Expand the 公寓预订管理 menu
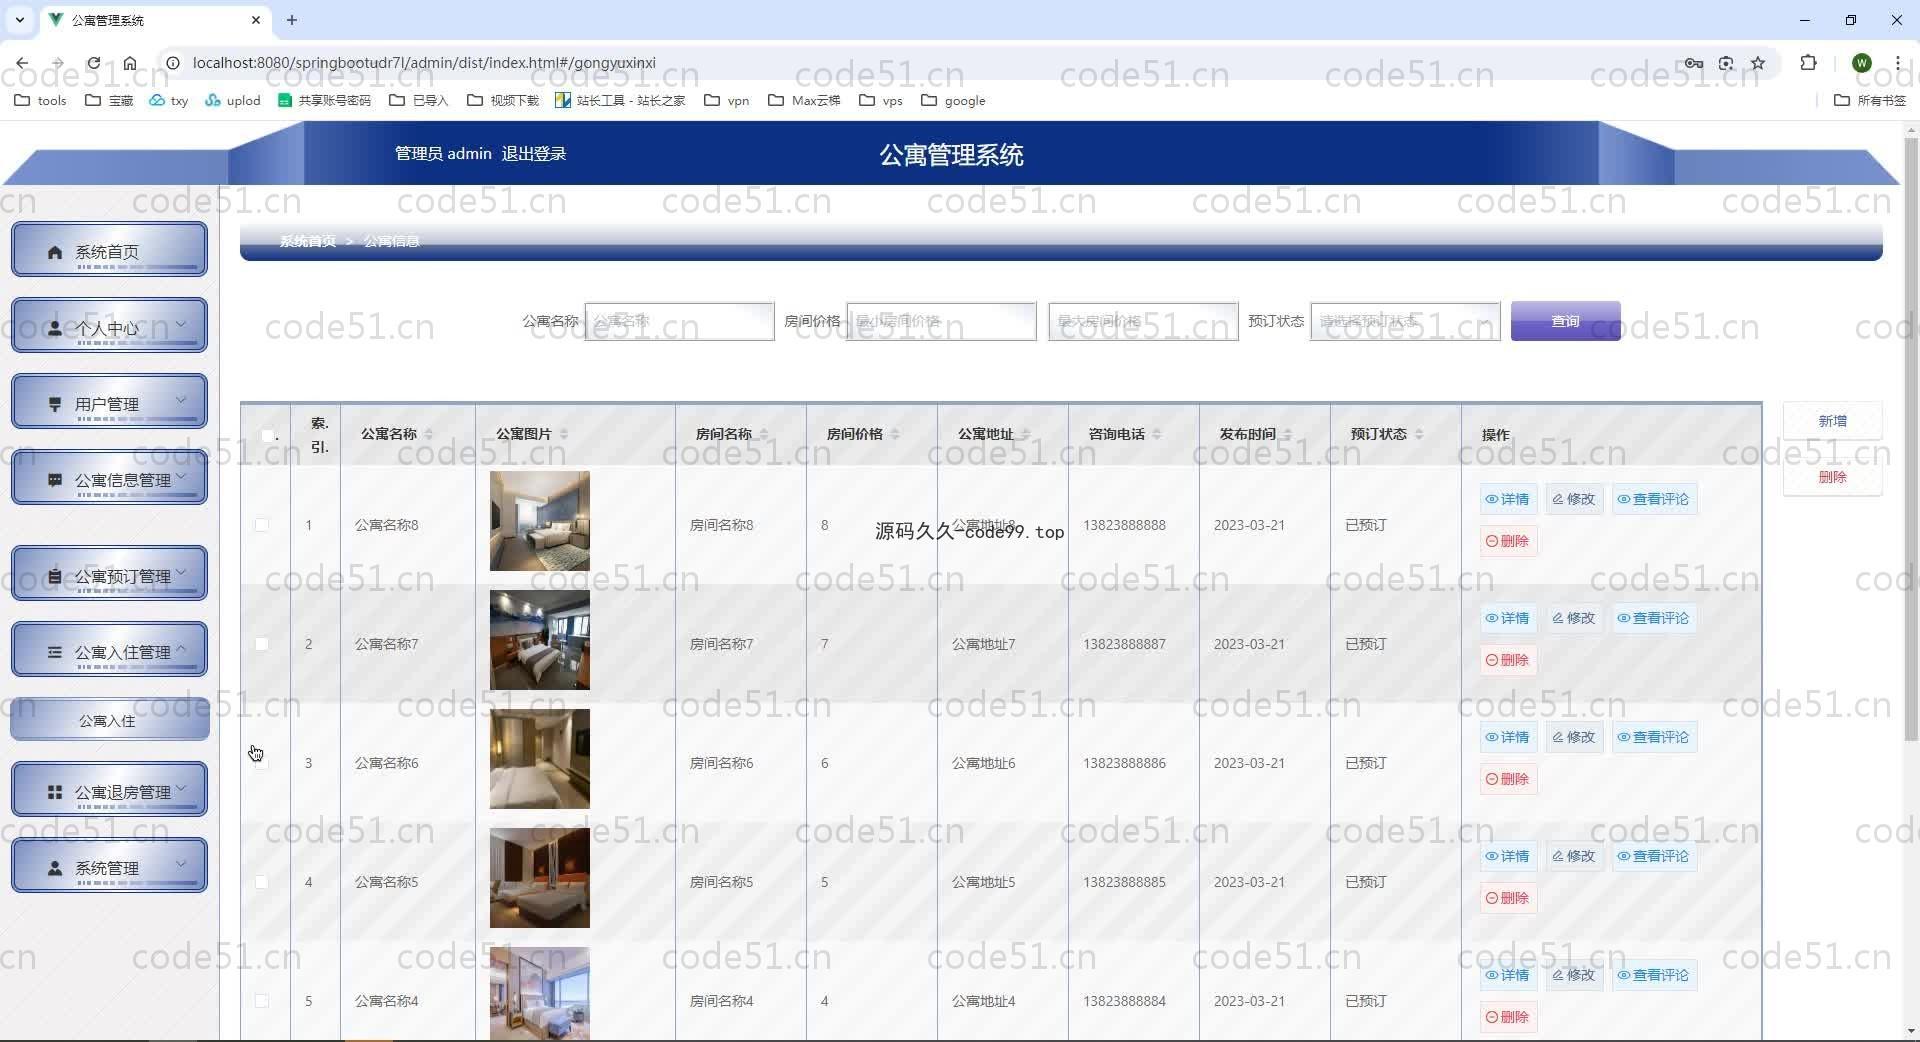The width and height of the screenshot is (1920, 1042). pyautogui.click(x=109, y=574)
